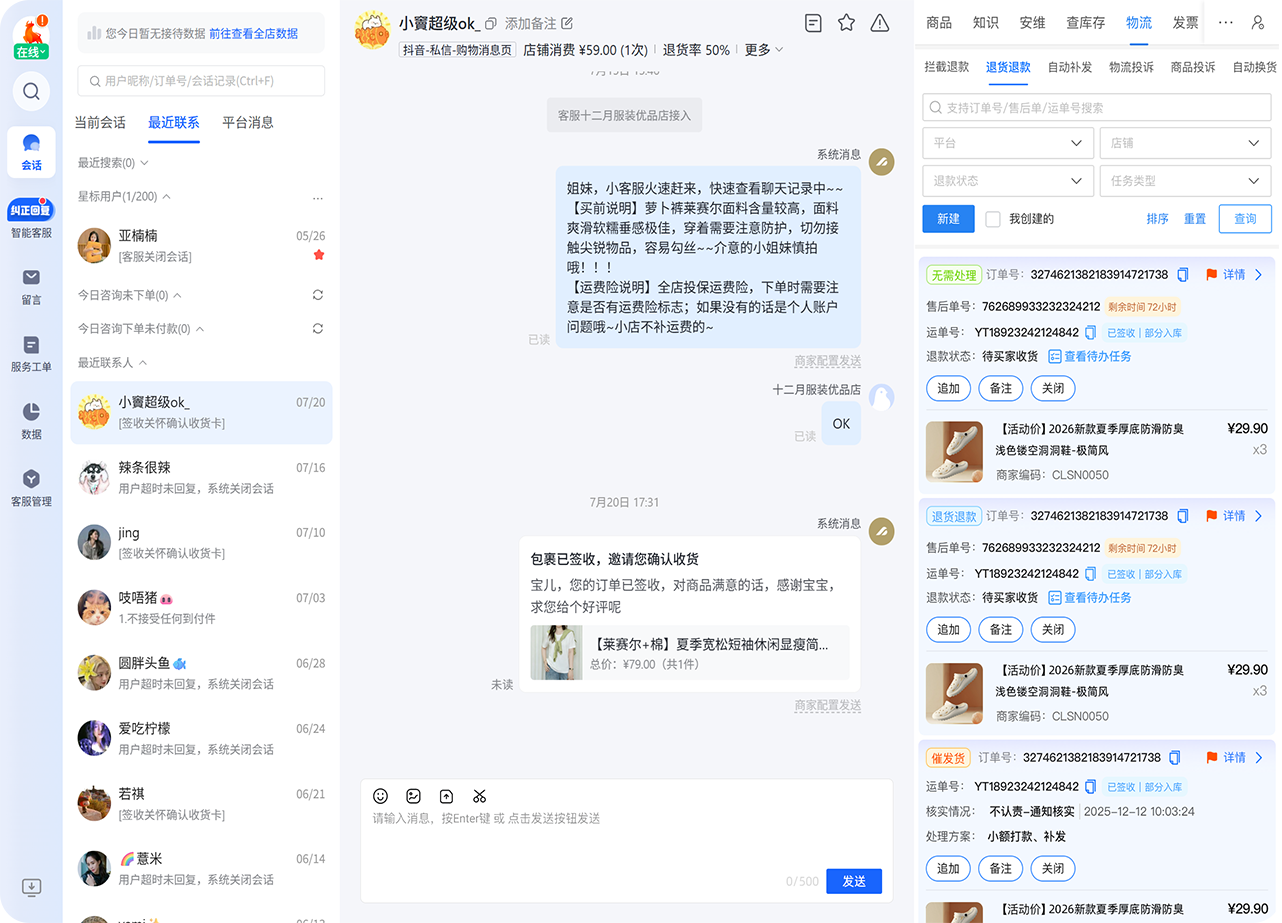Open the 查库存 tab
This screenshot has height=923, width=1282.
coord(1085,22)
